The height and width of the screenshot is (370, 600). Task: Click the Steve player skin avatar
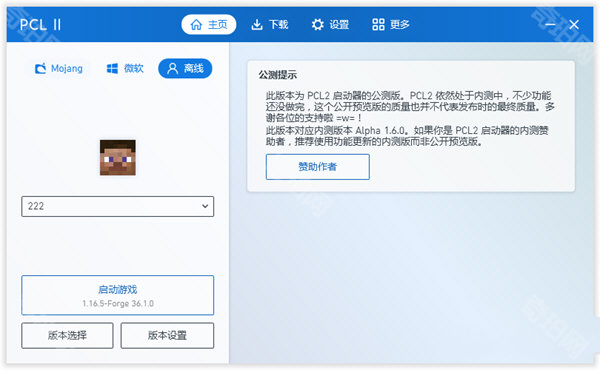pos(117,158)
